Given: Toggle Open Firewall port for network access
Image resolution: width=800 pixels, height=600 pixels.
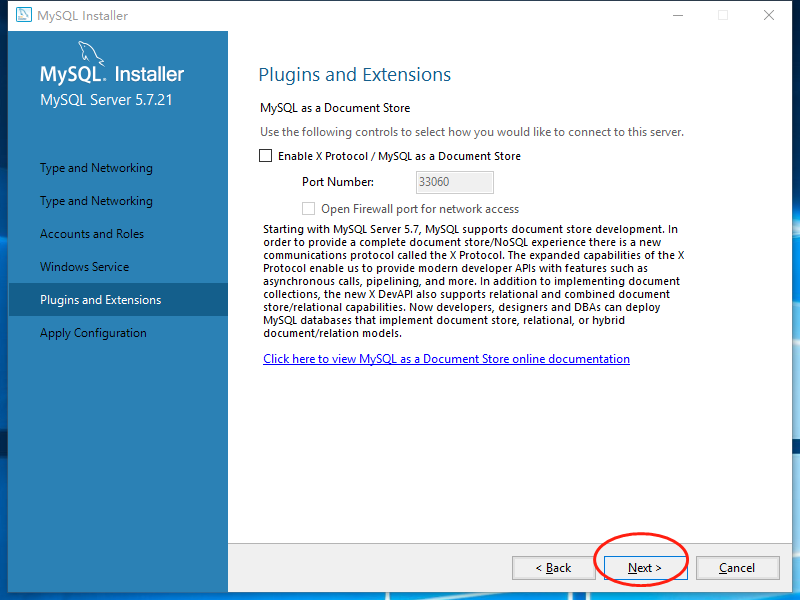Looking at the screenshot, I should tap(308, 209).
